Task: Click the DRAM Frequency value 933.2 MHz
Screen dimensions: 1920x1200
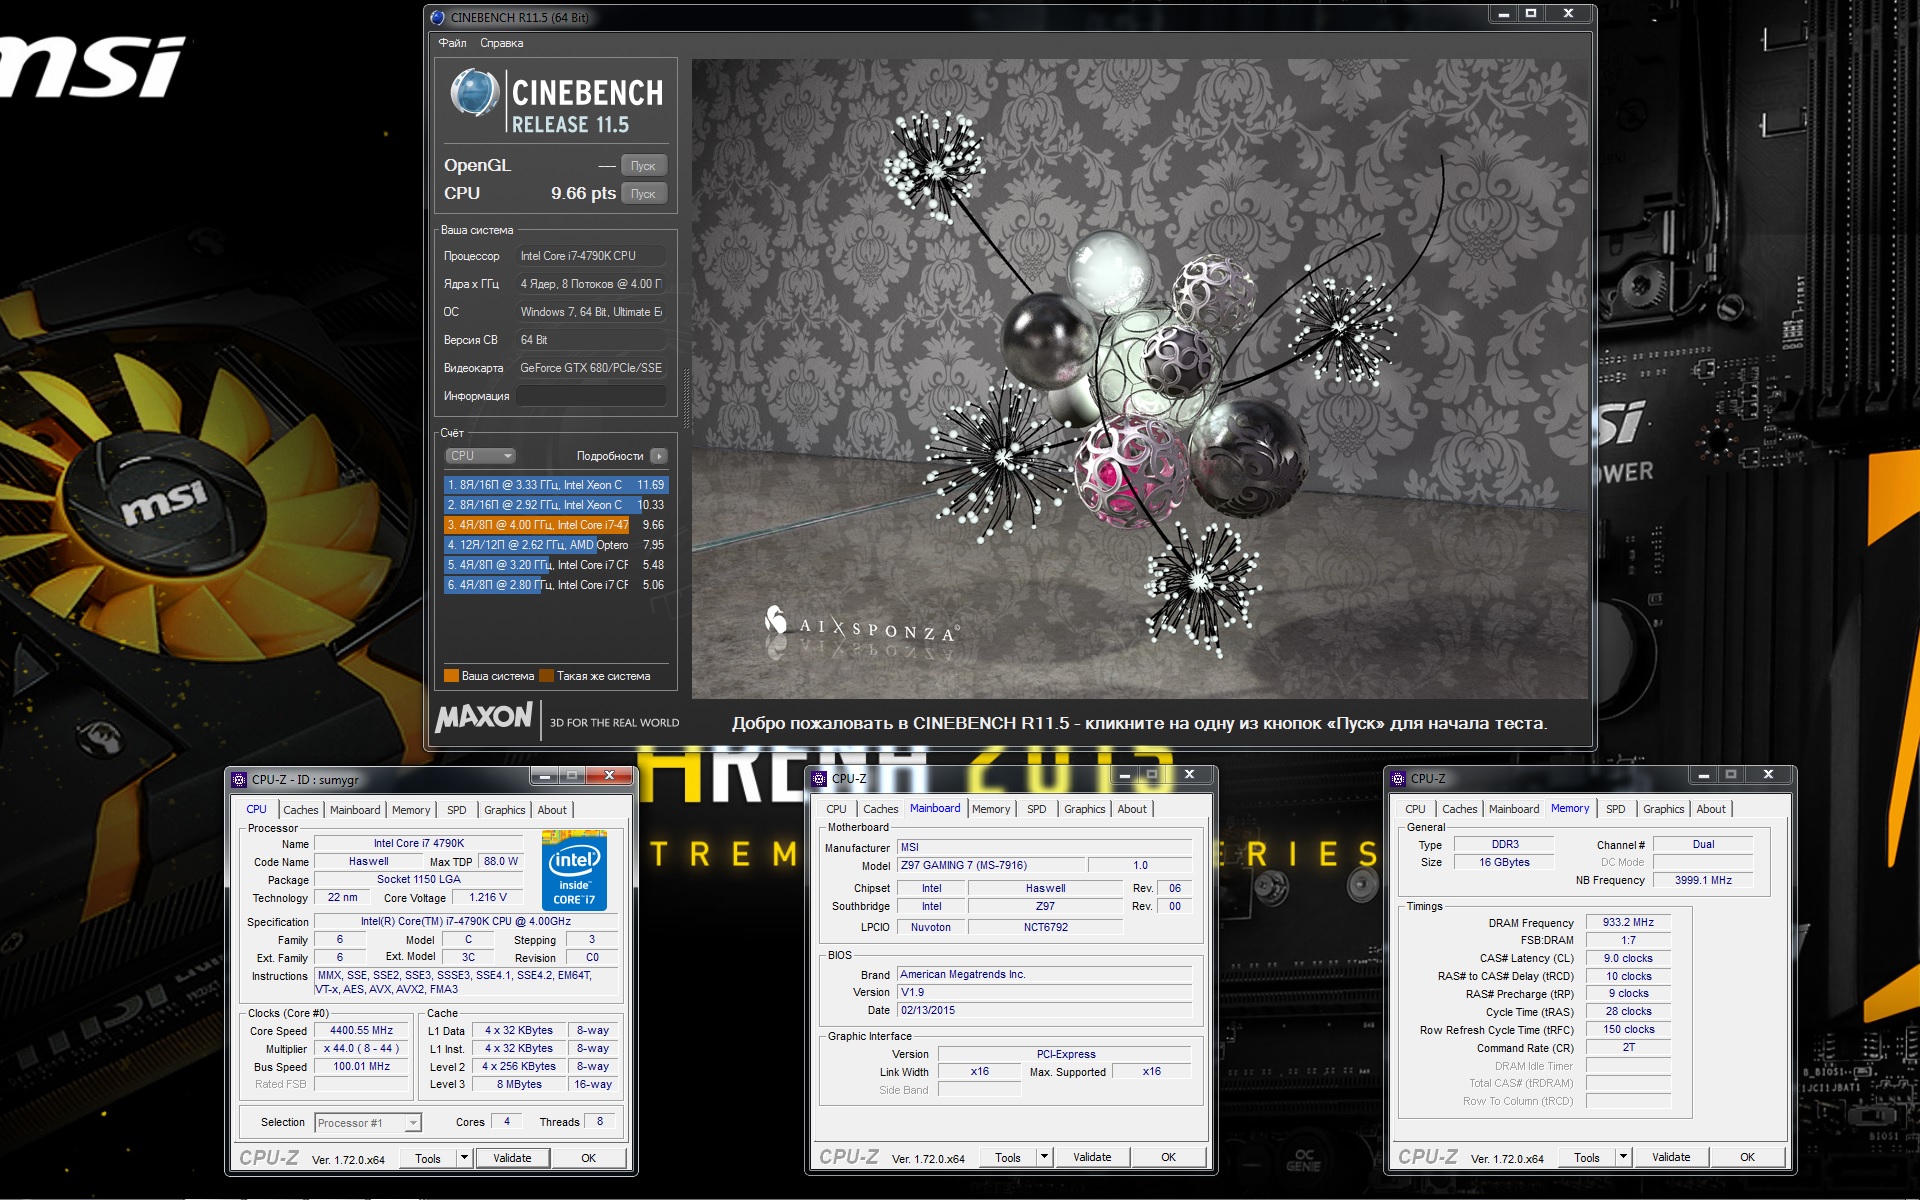Action: 1628,922
